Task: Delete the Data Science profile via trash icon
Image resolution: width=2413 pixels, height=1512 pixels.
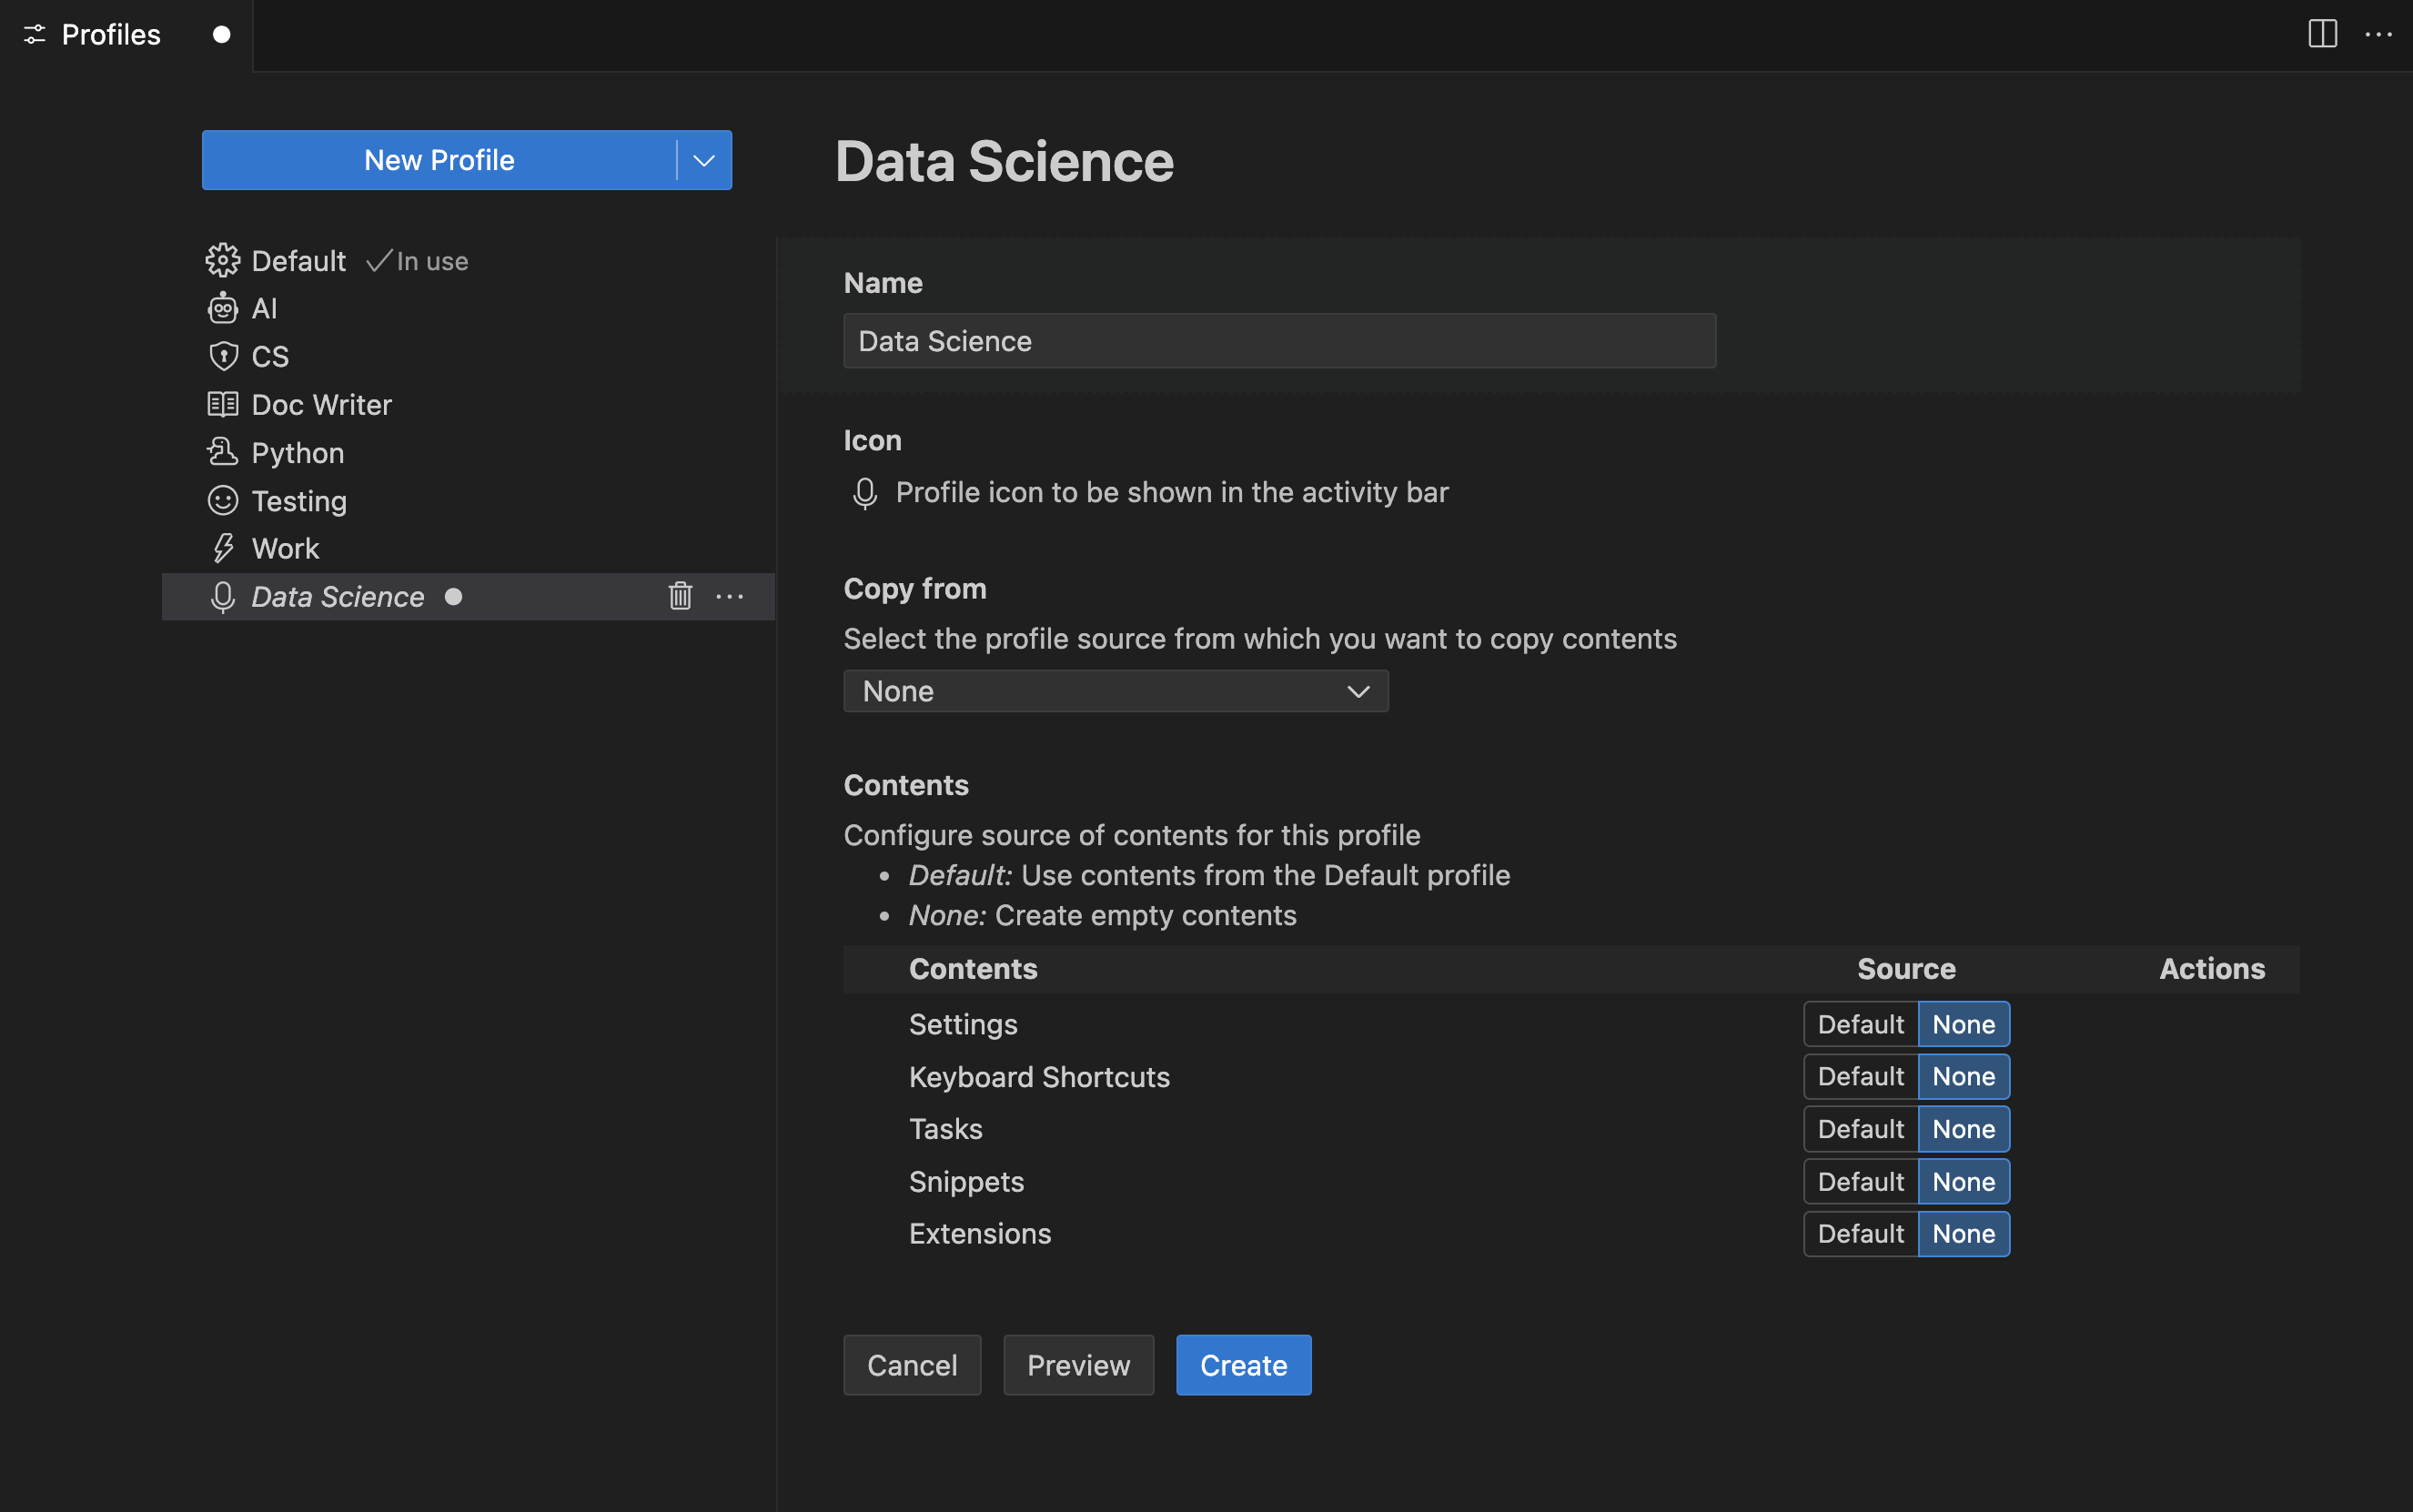Action: 680,596
